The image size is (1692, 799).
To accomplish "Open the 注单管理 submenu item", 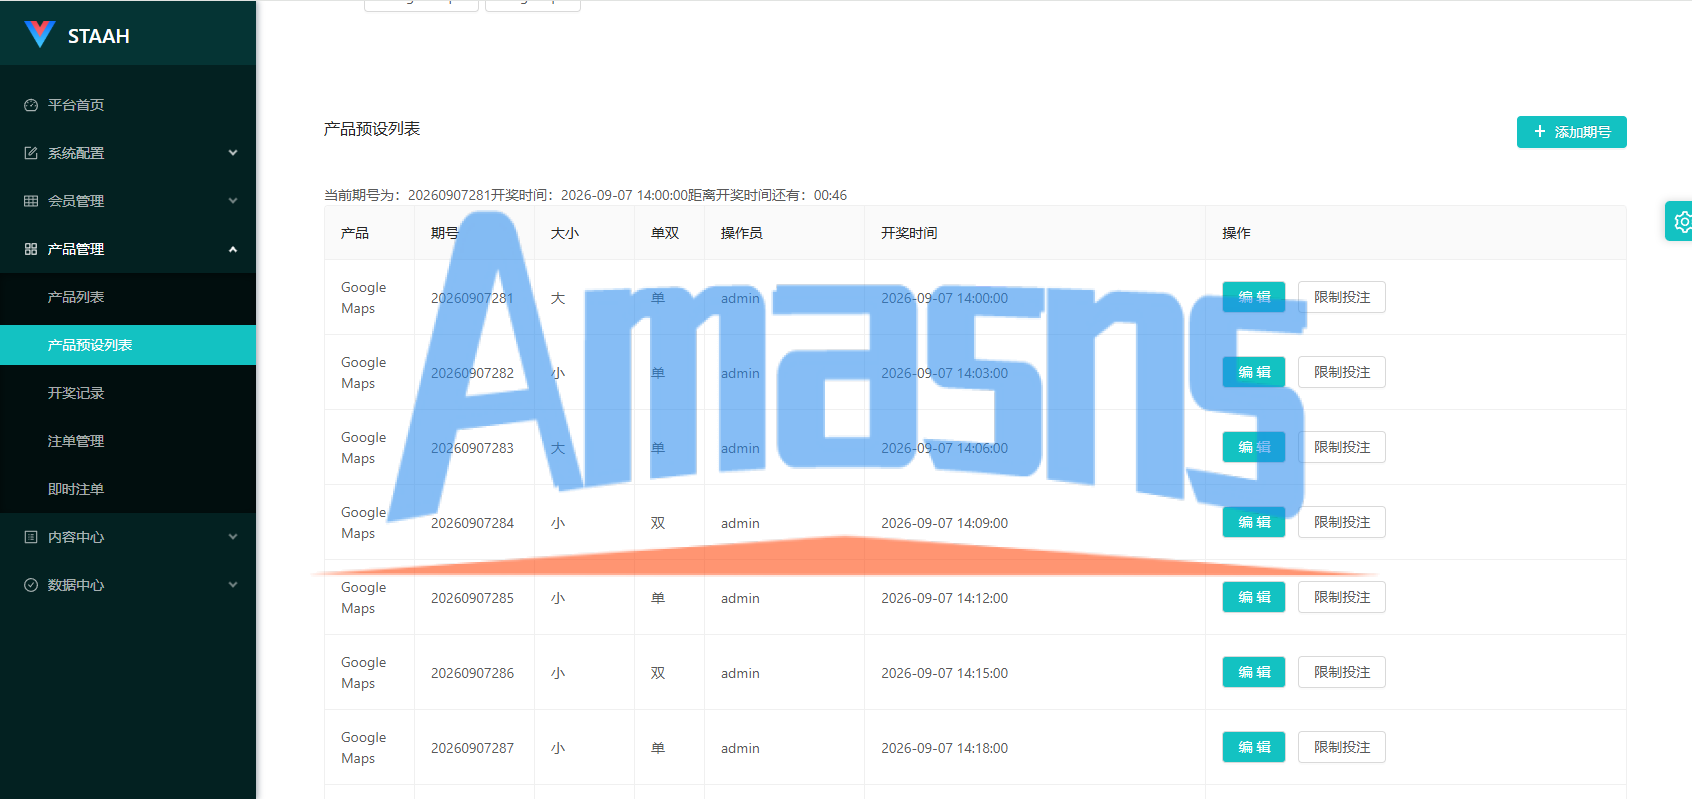I will [x=128, y=441].
